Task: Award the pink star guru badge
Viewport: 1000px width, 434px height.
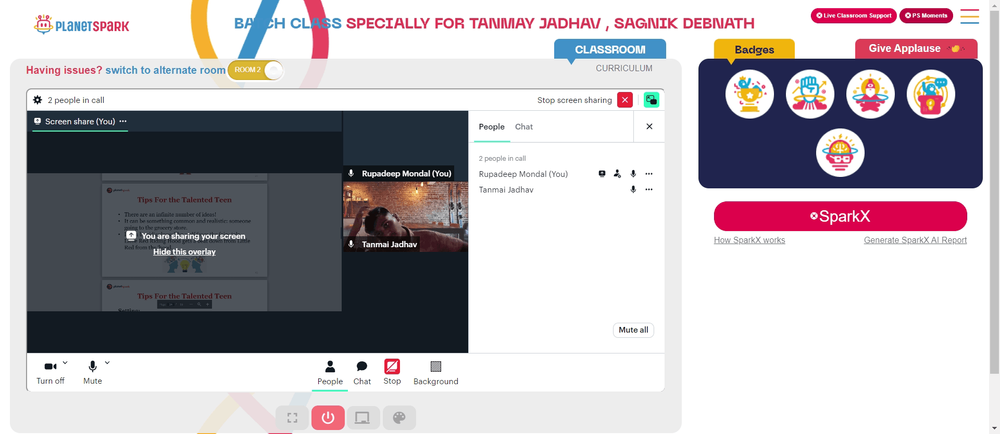Action: (x=871, y=94)
